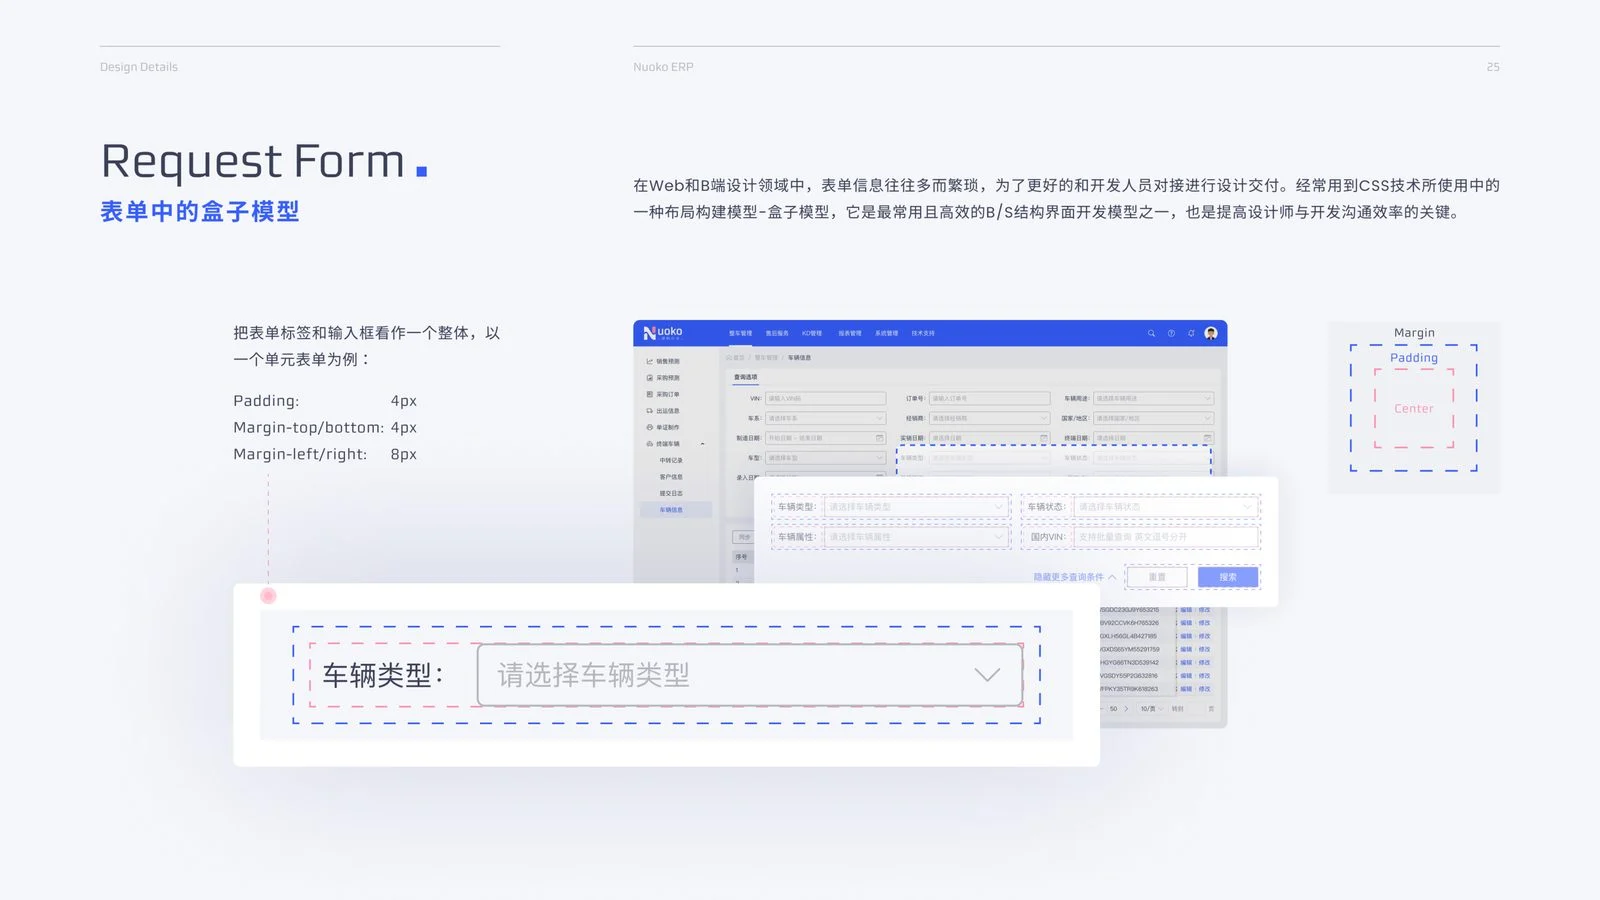Image resolution: width=1600 pixels, height=900 pixels.
Task: Click the 订单号 input field
Action: (990, 398)
